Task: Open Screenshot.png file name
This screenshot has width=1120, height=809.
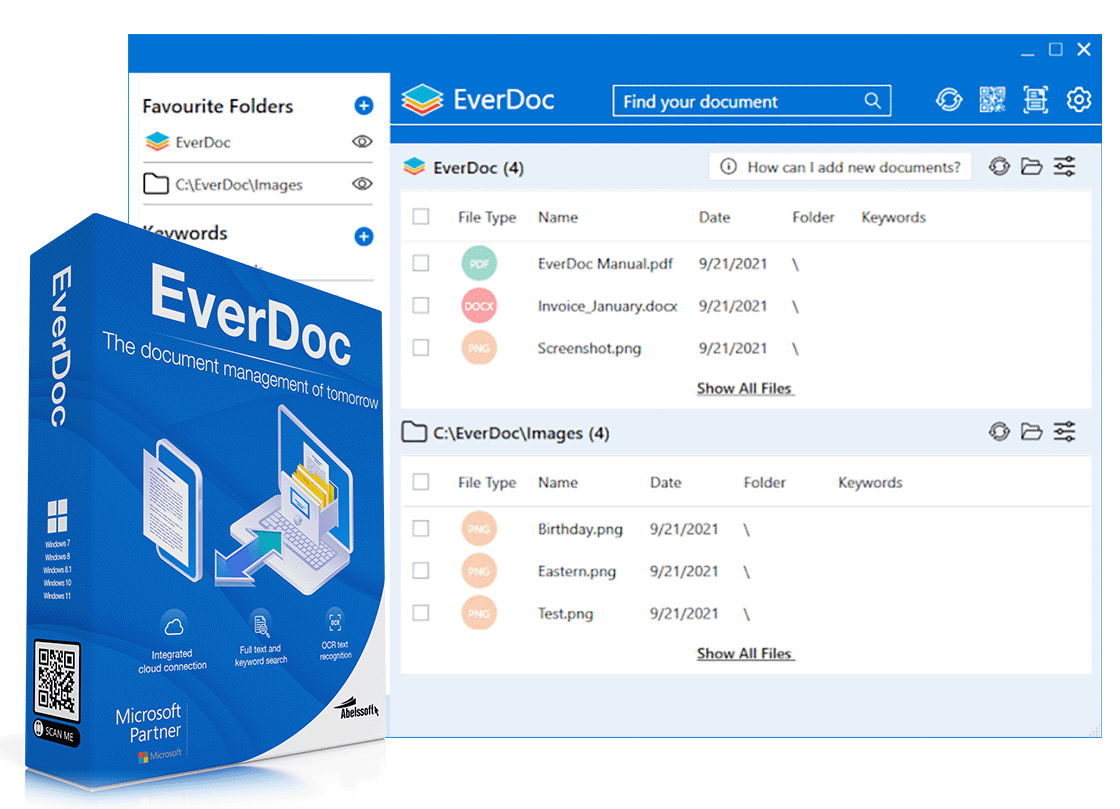Action: click(589, 348)
